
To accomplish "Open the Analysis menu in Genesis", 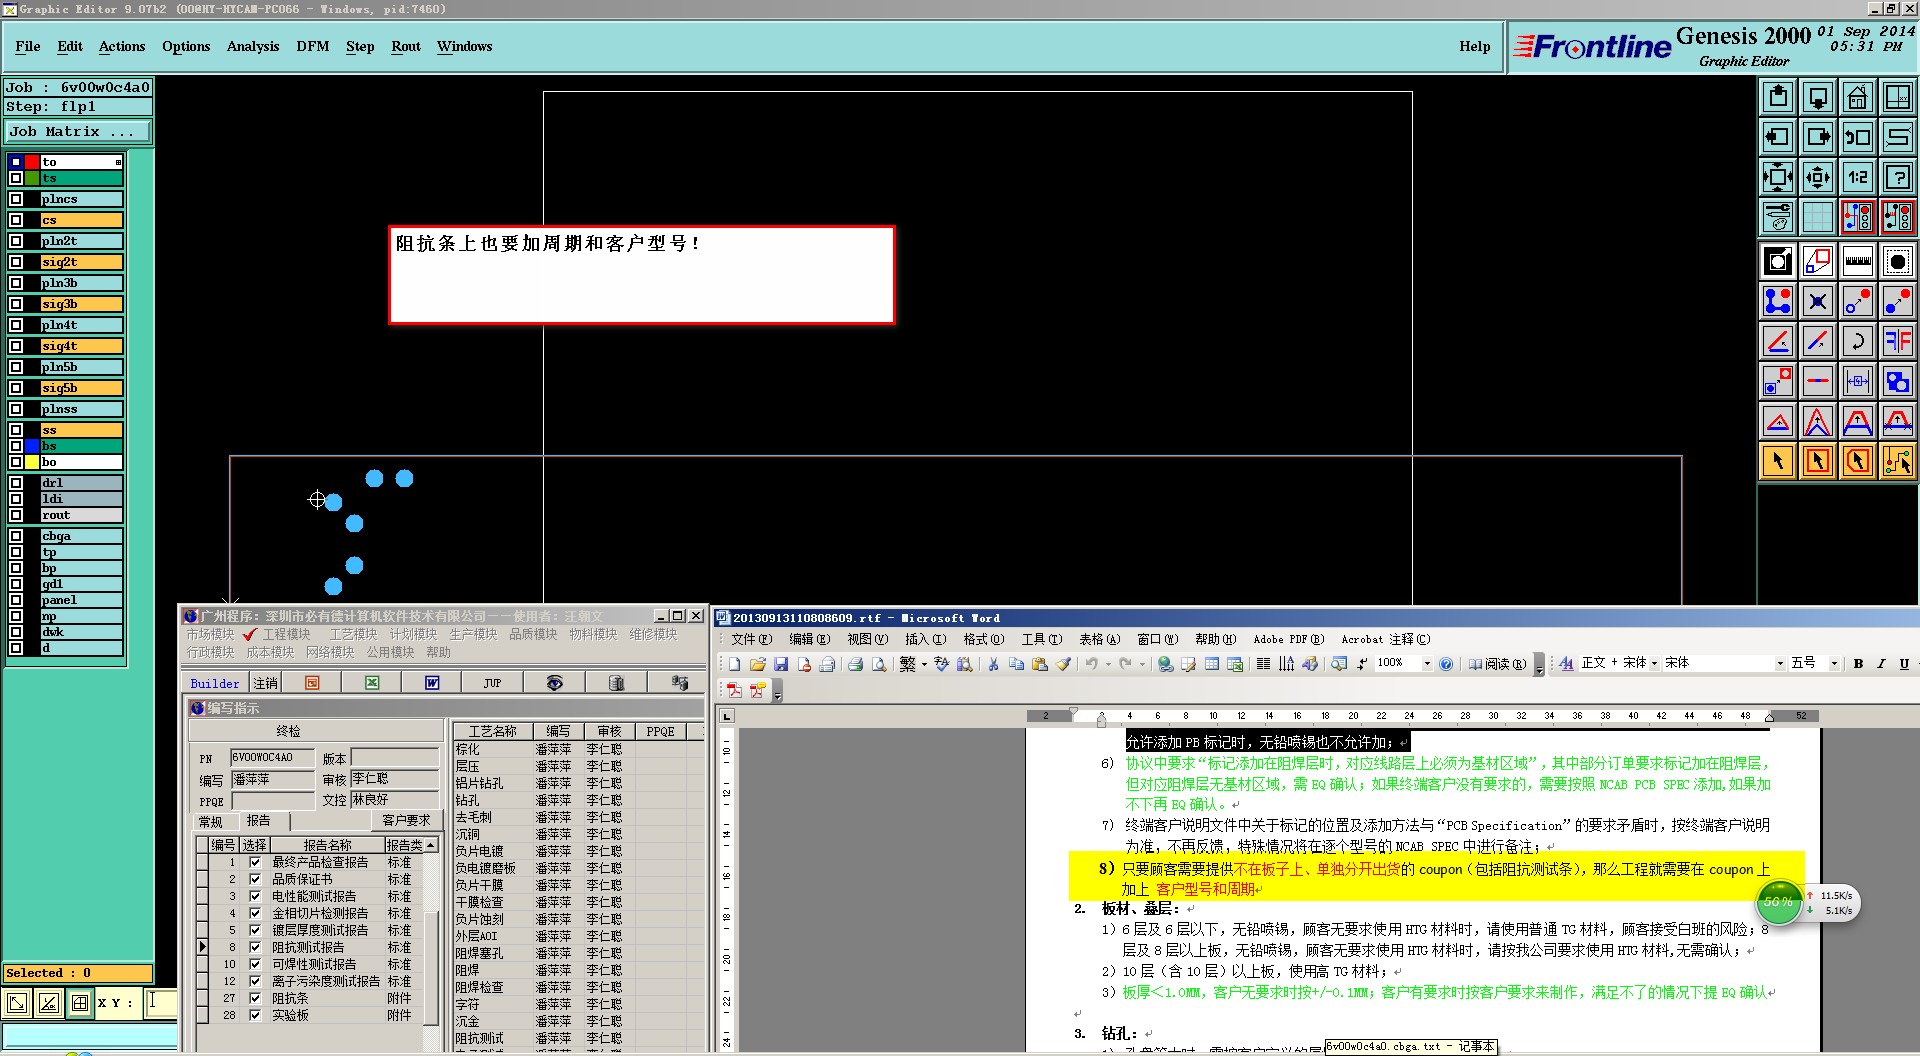I will coord(253,46).
